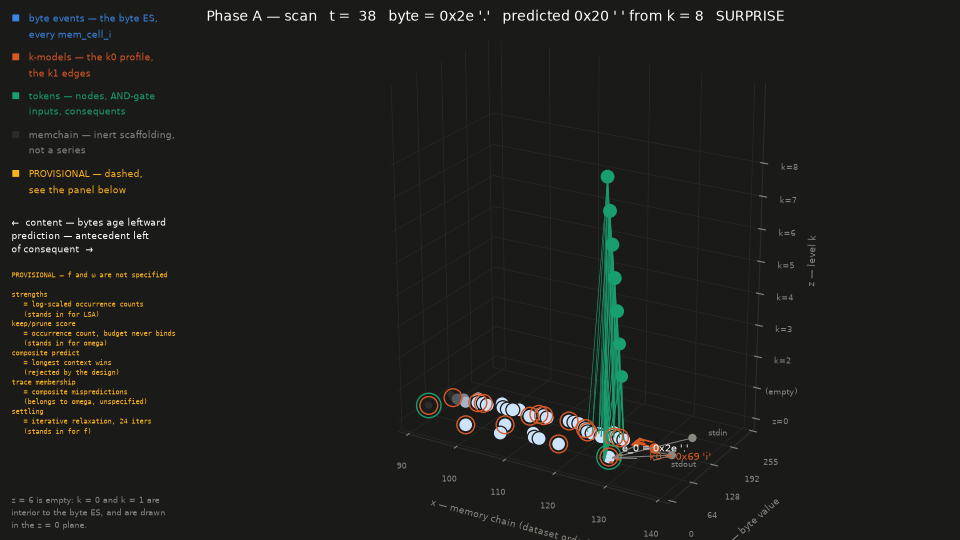Click the green-ringed node under the green spike
The image size is (960, 540).
pos(609,457)
